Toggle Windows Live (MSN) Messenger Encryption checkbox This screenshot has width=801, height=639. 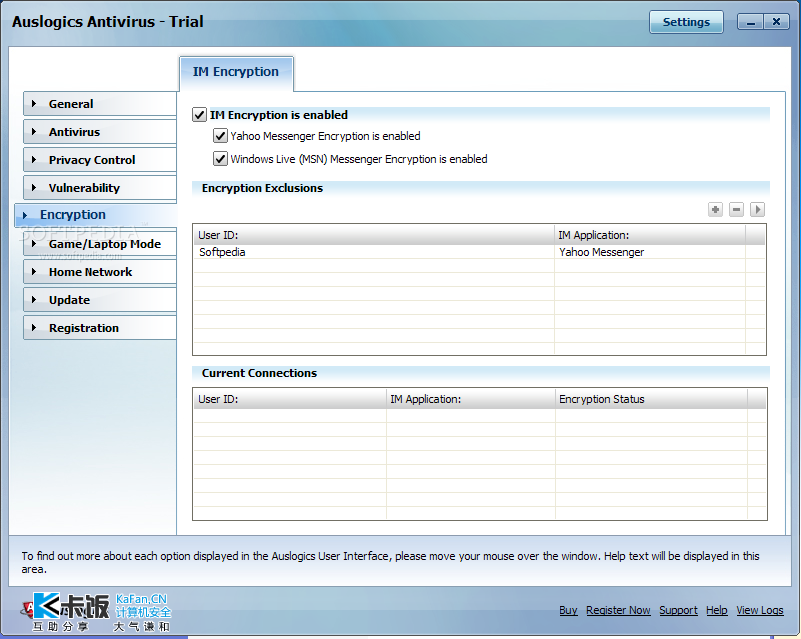click(220, 159)
